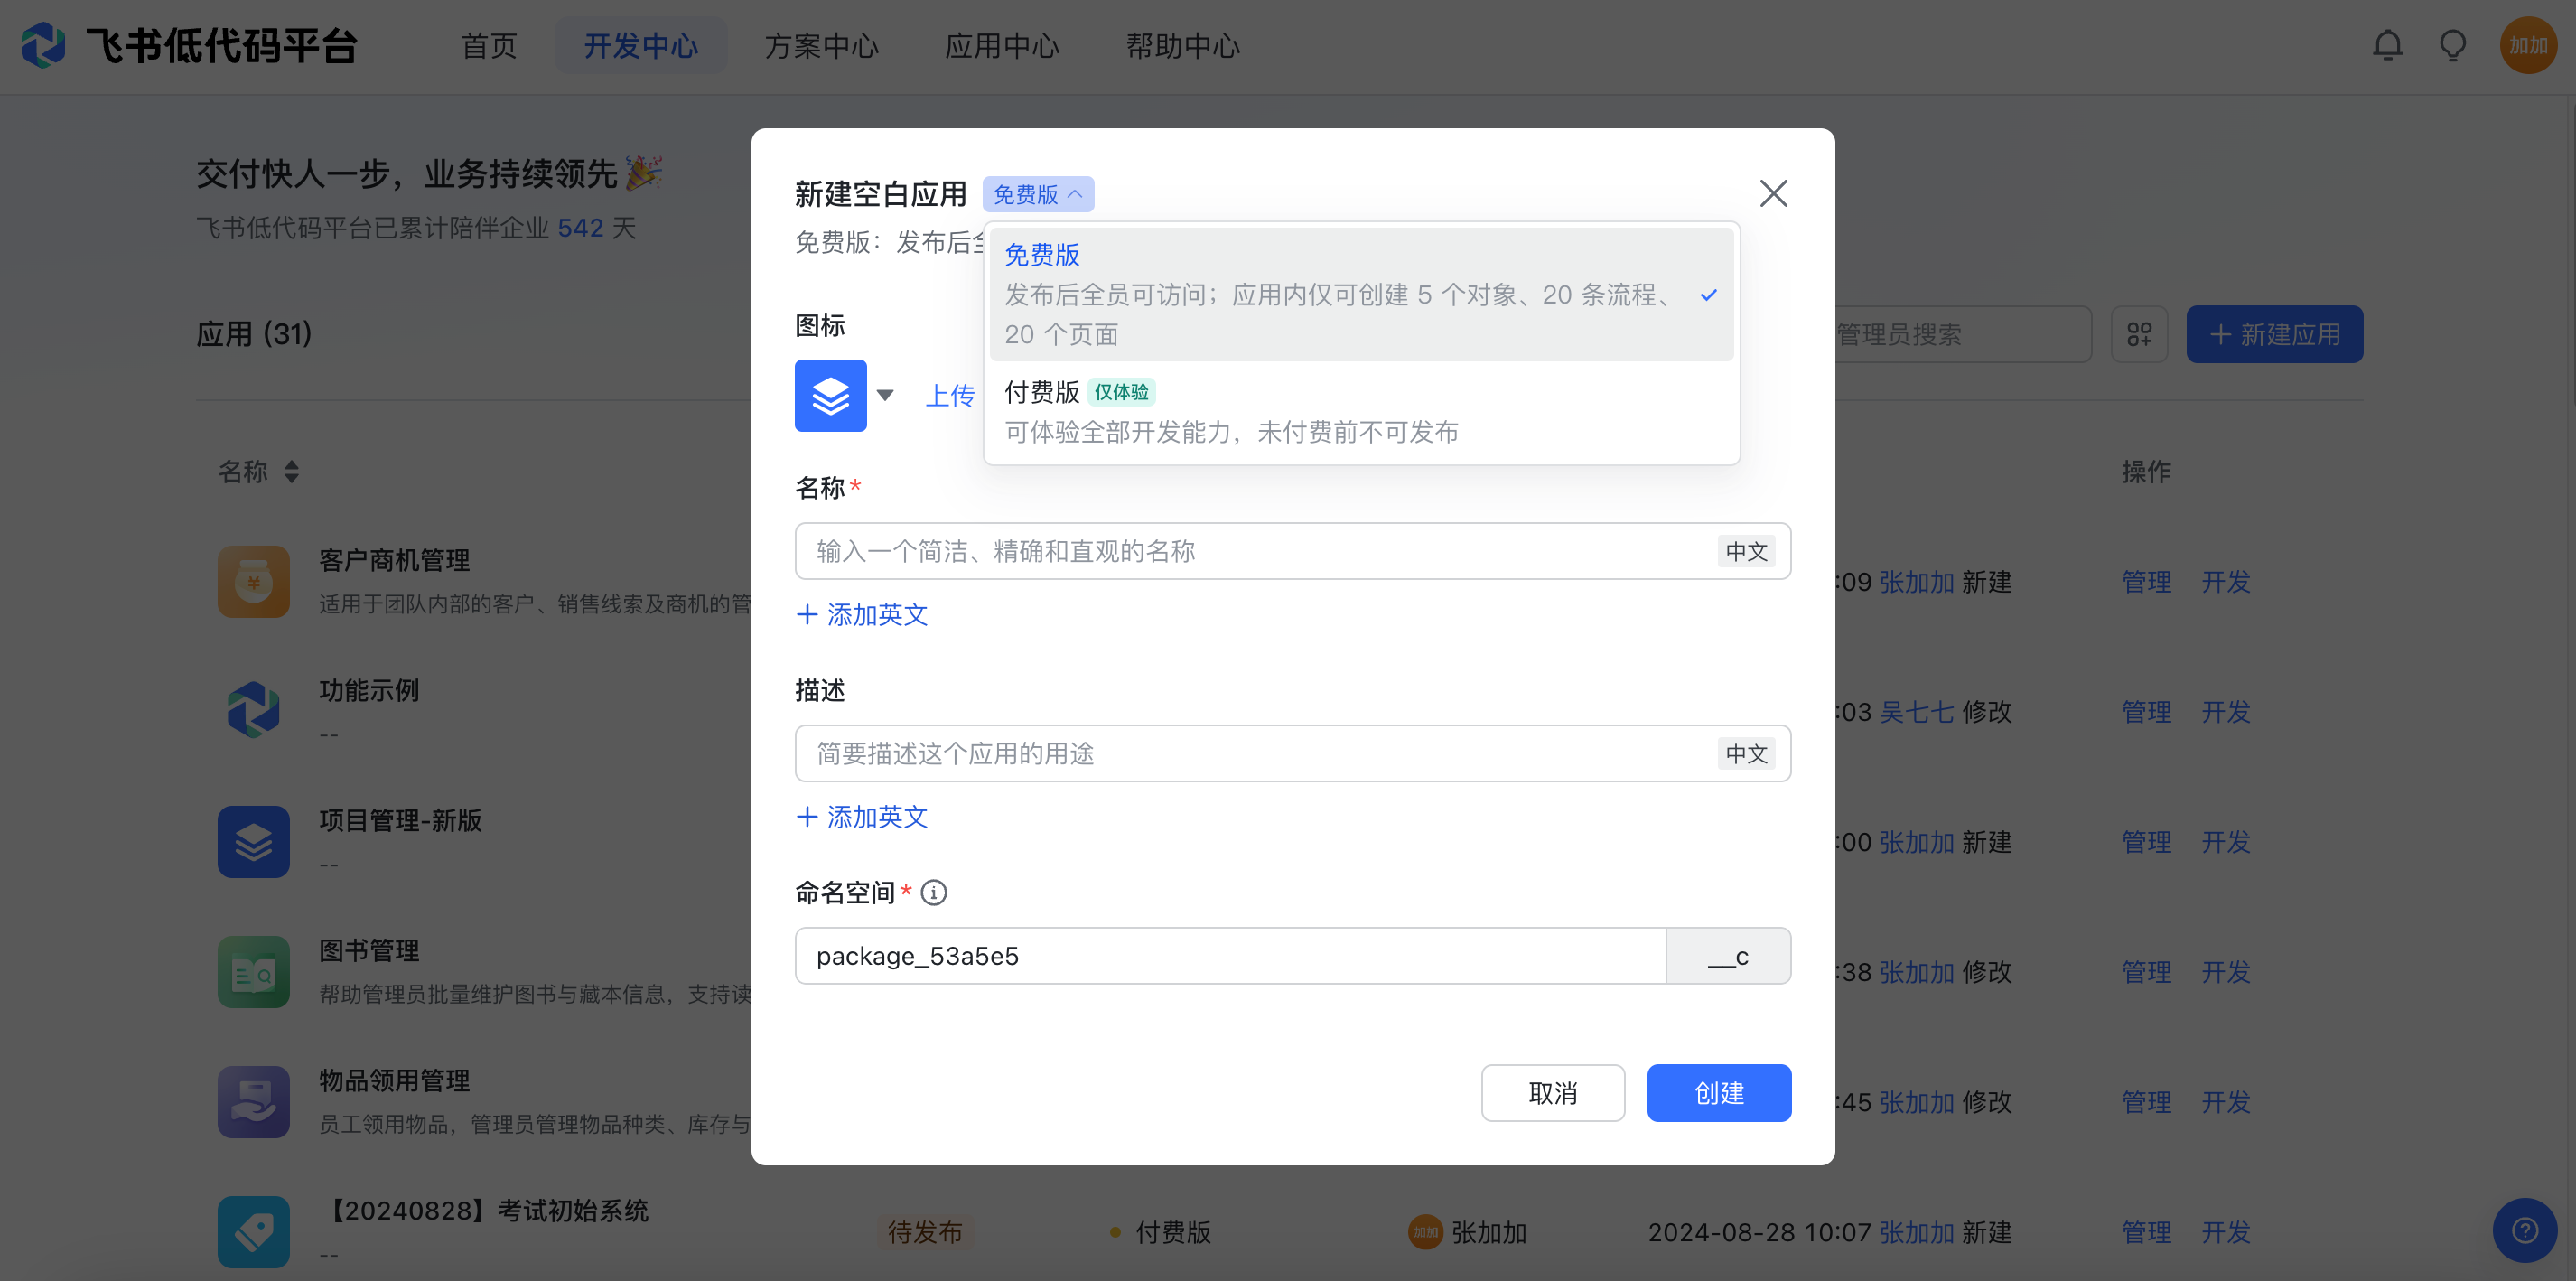Click the 542 days count
This screenshot has width=2576, height=1281.
(x=580, y=228)
